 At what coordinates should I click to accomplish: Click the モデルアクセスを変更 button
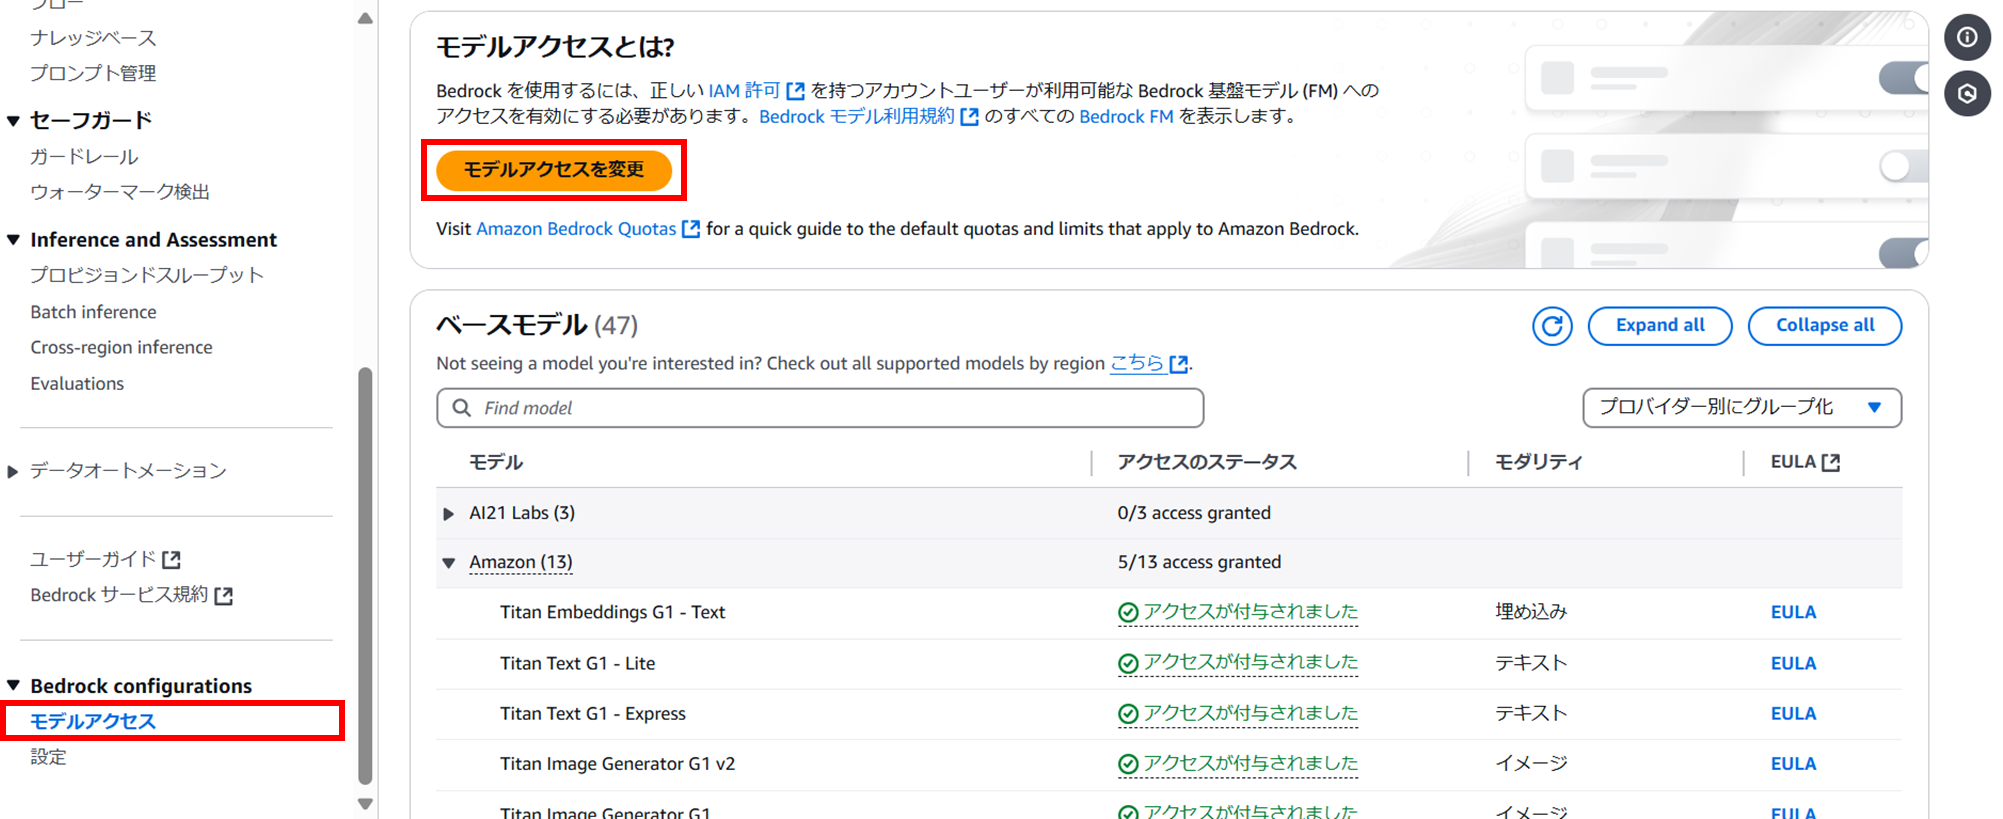(x=554, y=170)
